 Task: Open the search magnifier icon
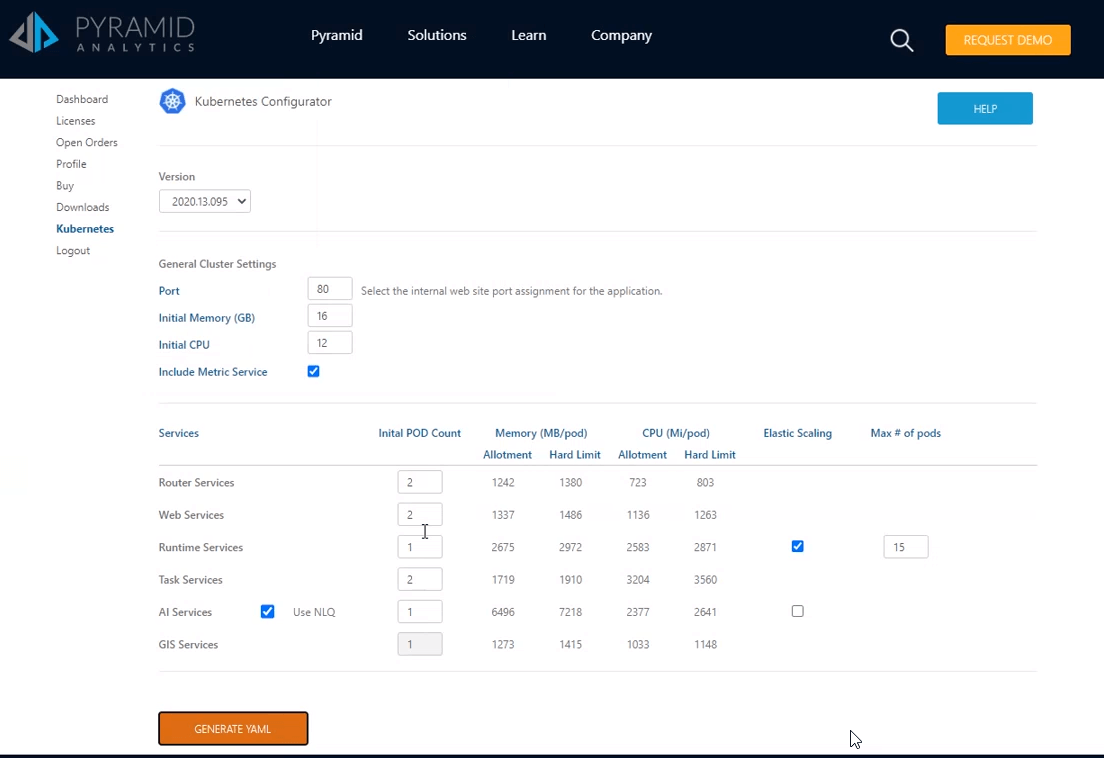pyautogui.click(x=901, y=40)
